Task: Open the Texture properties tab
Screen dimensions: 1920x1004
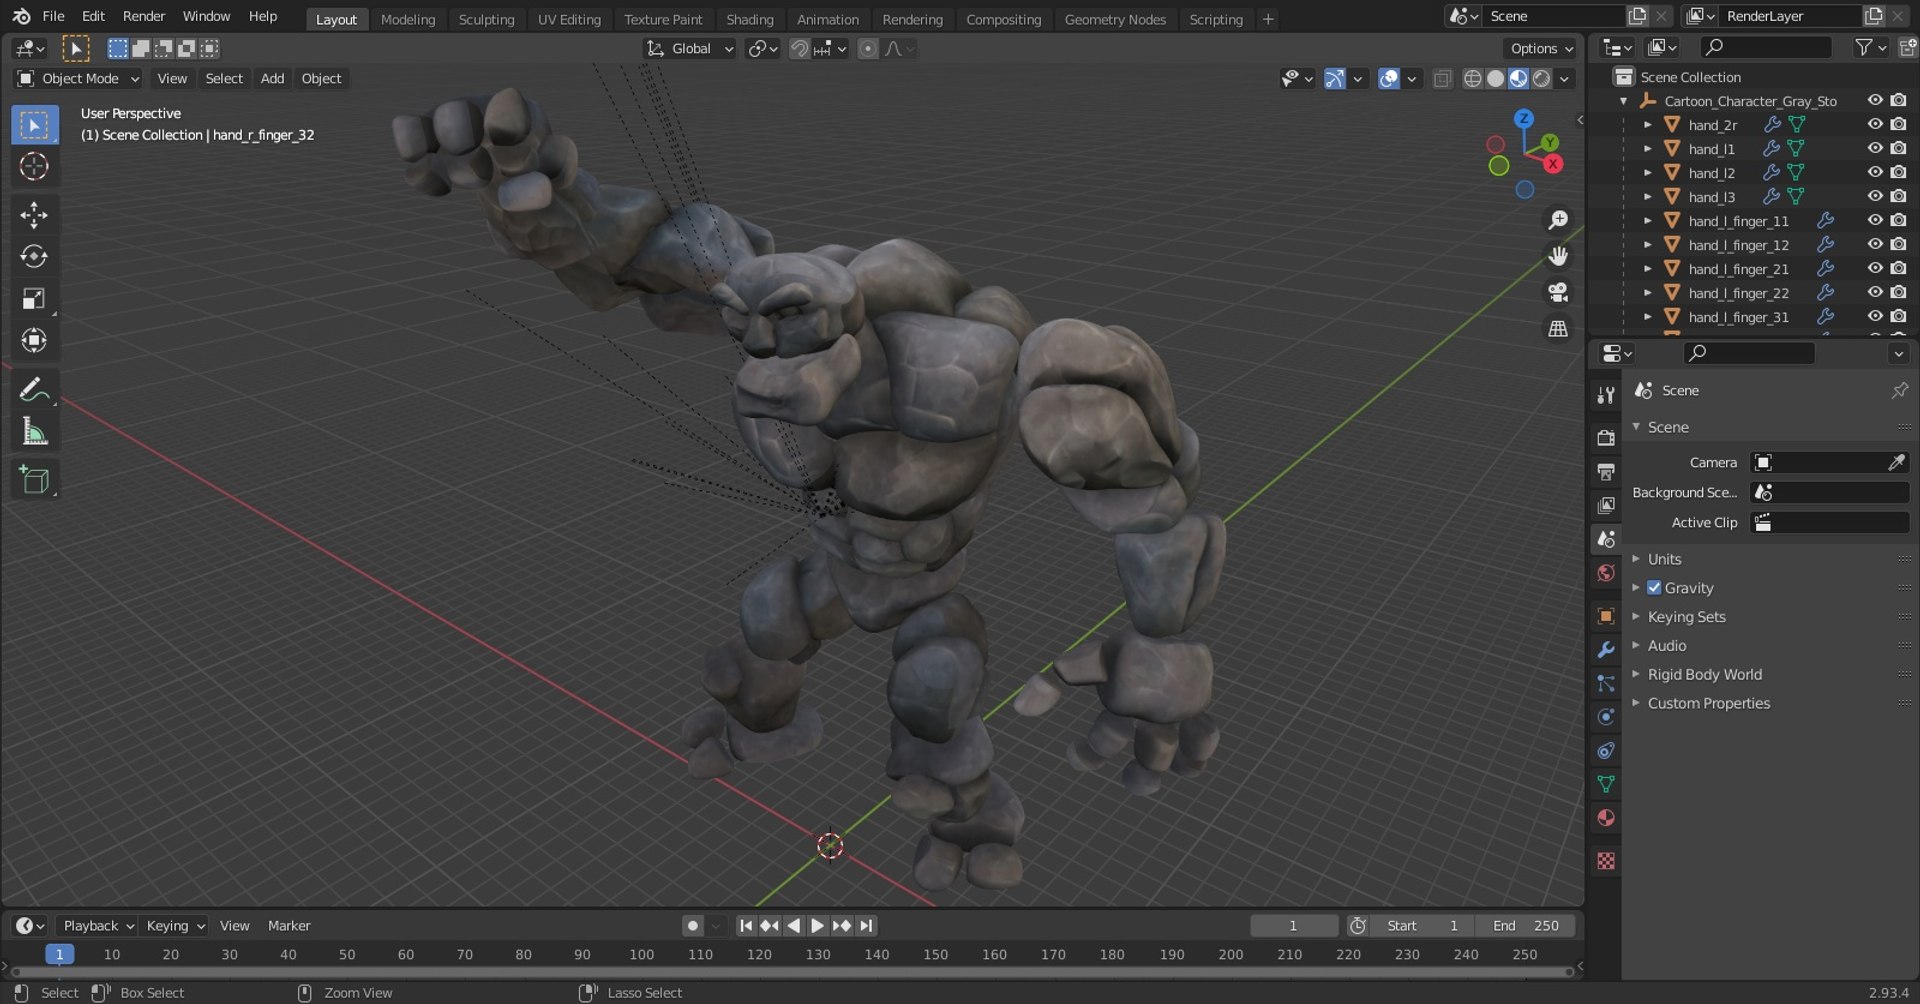Action: [1606, 861]
